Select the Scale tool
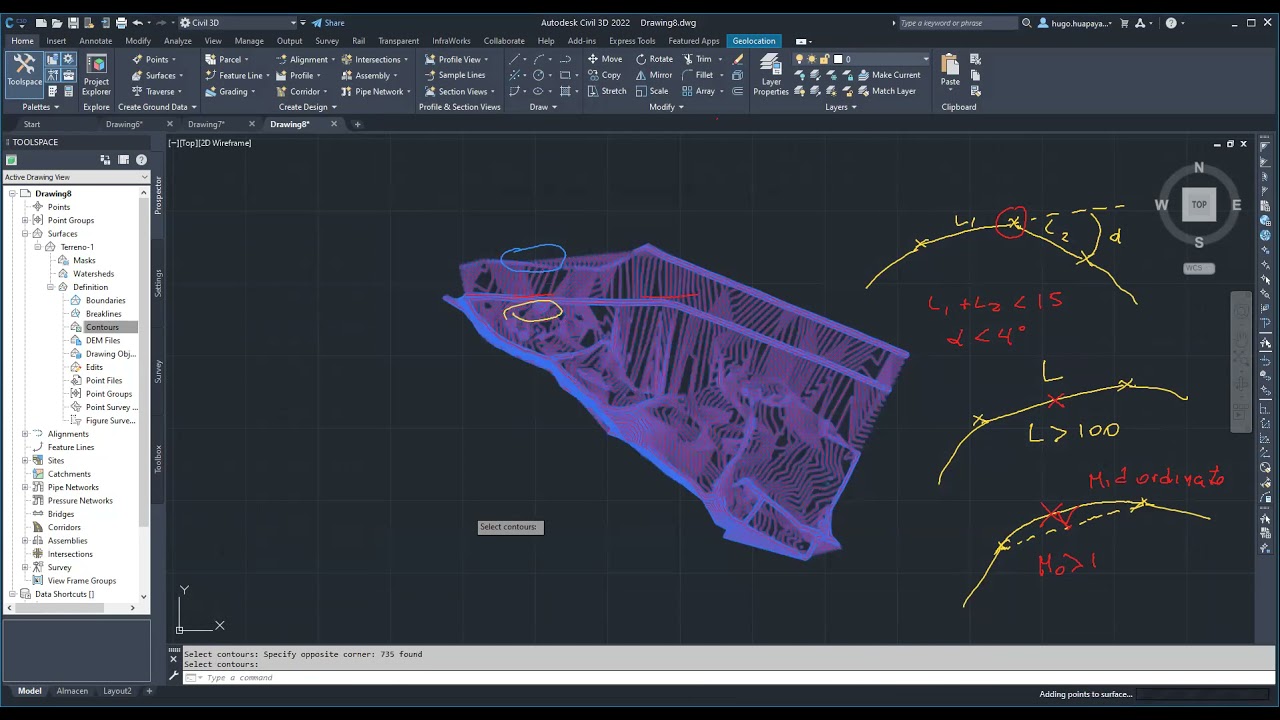Screen dimensions: 1280x720 tap(652, 91)
